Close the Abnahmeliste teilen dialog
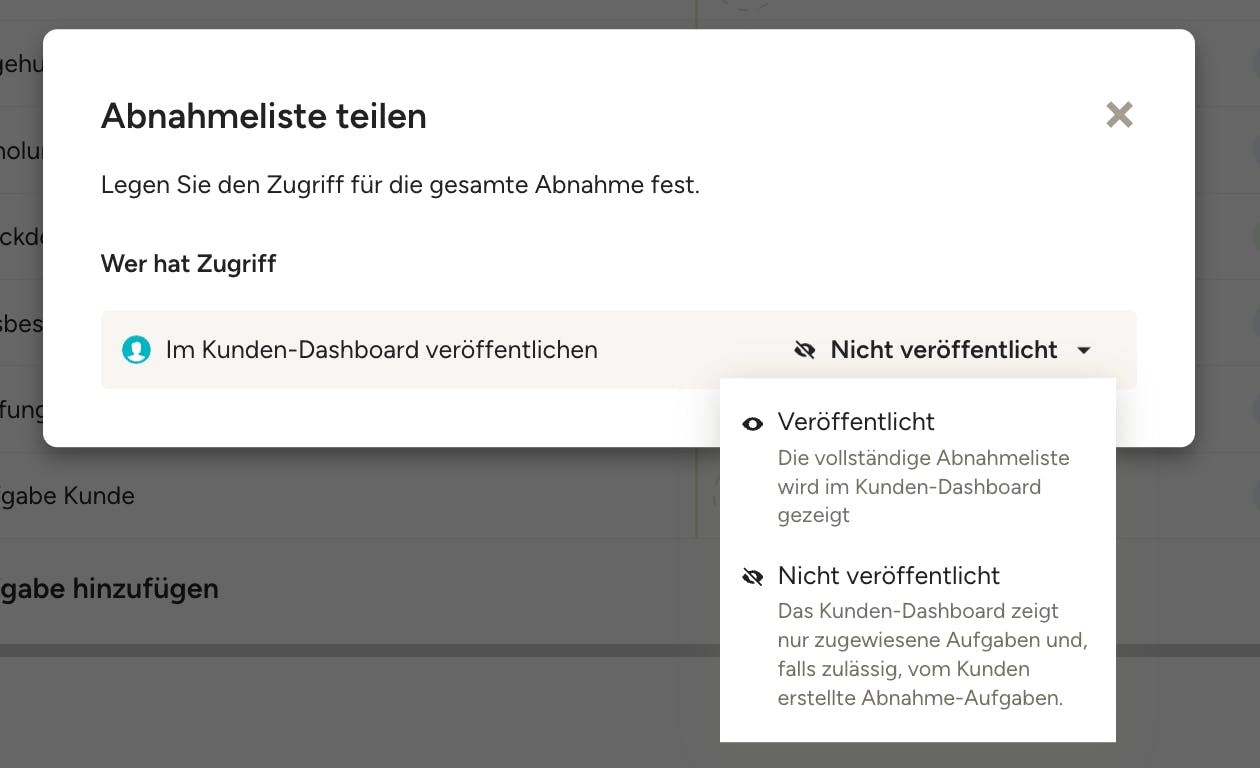Image resolution: width=1260 pixels, height=768 pixels. click(x=1119, y=115)
